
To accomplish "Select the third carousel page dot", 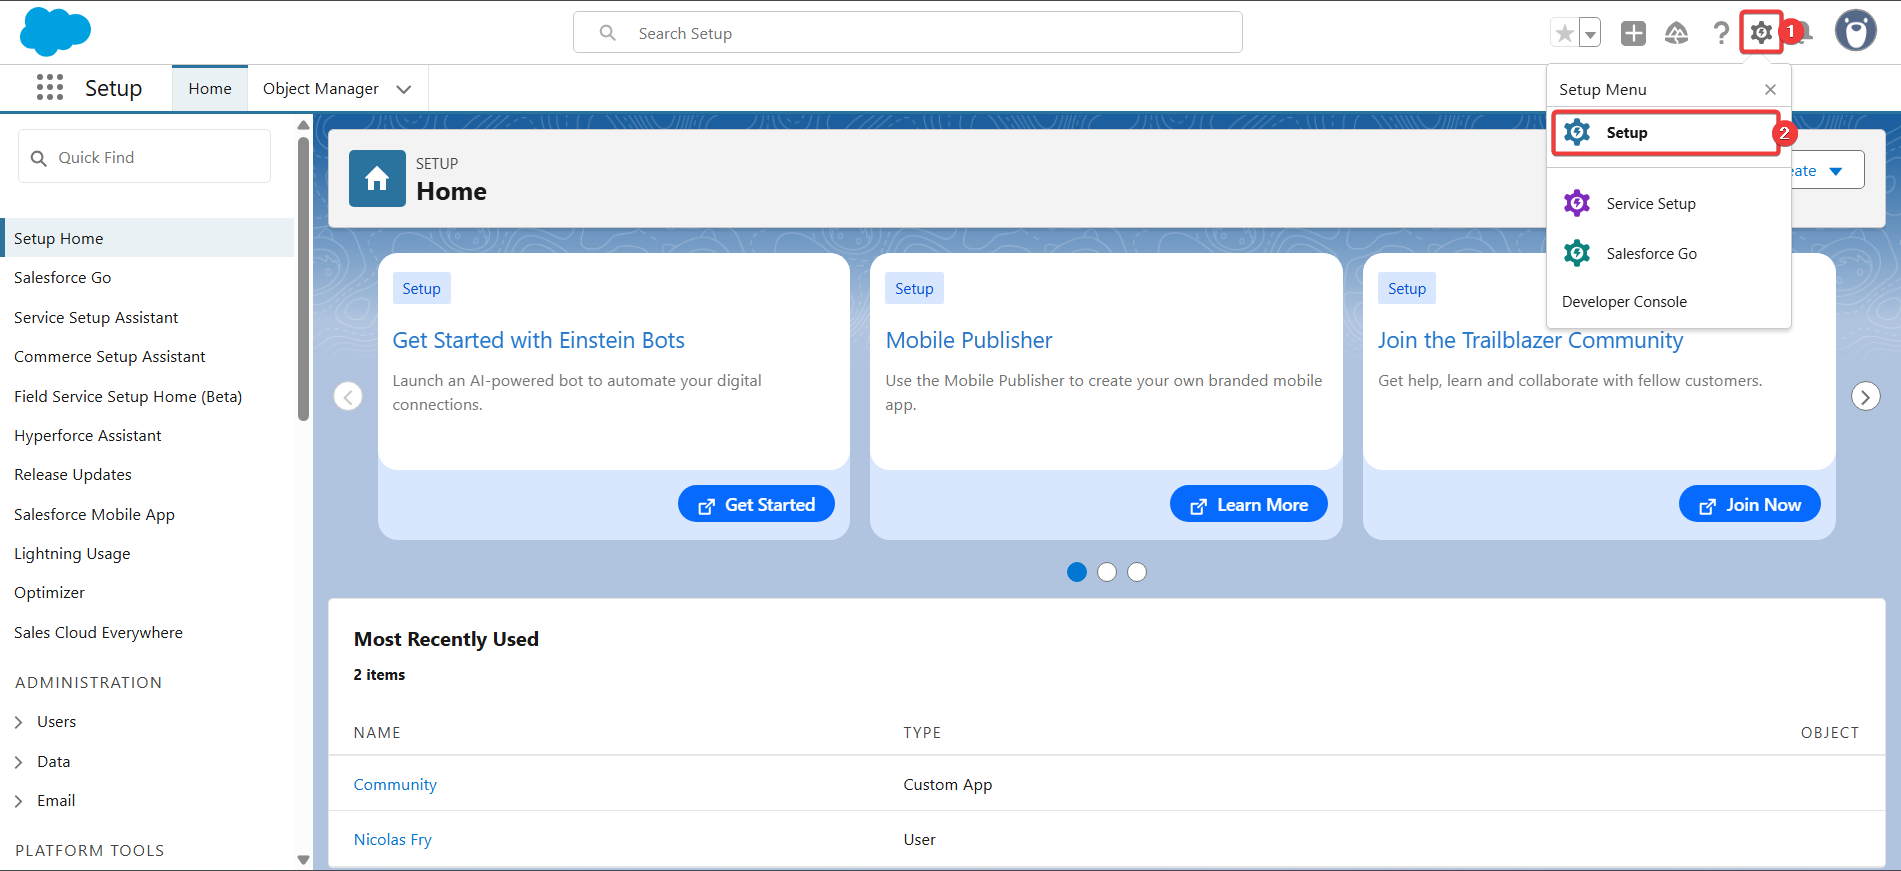I will coord(1137,572).
